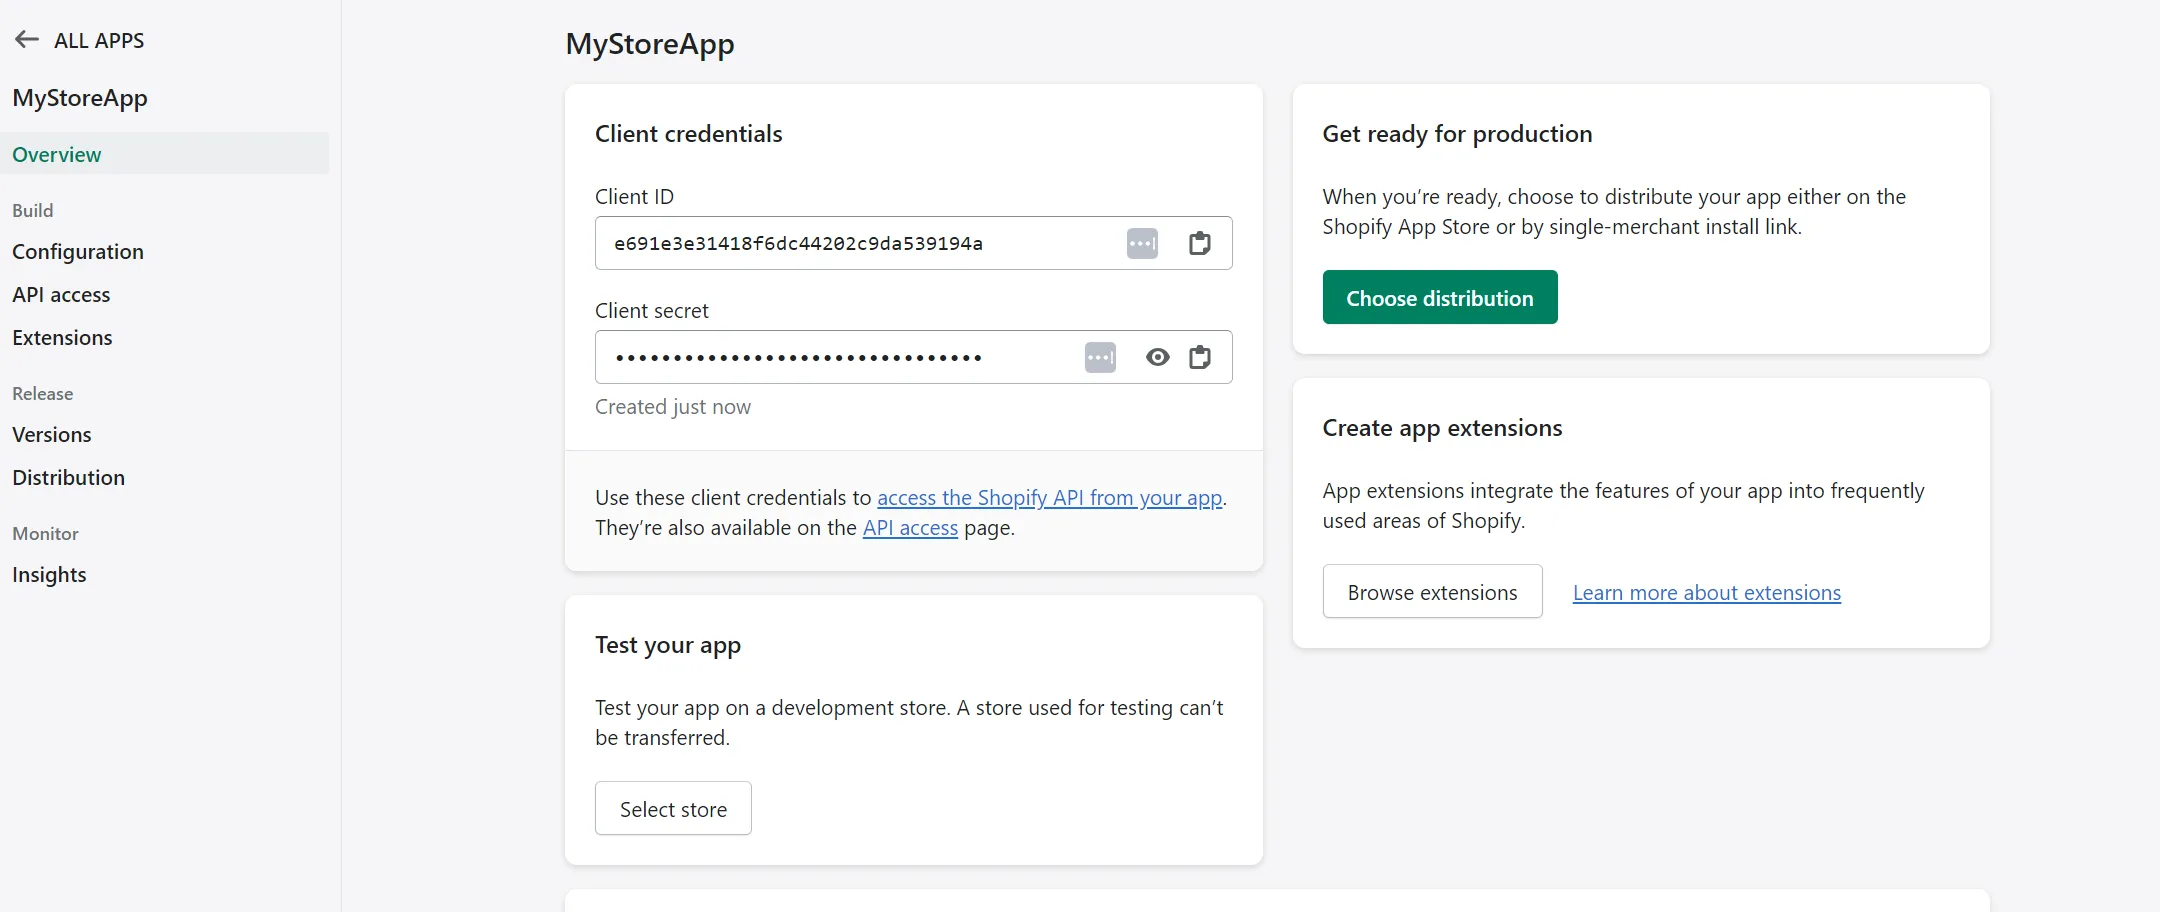This screenshot has height=912, width=2160.
Task: Open Insights in the sidebar
Action: tap(49, 575)
